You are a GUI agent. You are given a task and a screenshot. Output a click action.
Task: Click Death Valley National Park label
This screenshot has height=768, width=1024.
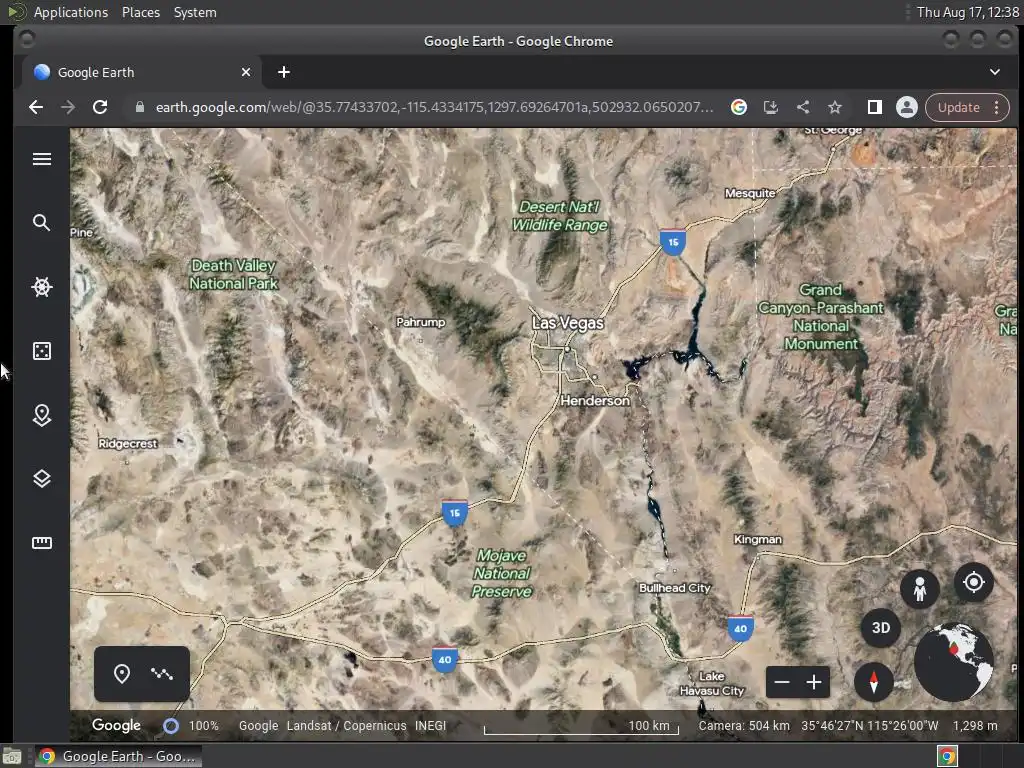(x=233, y=274)
